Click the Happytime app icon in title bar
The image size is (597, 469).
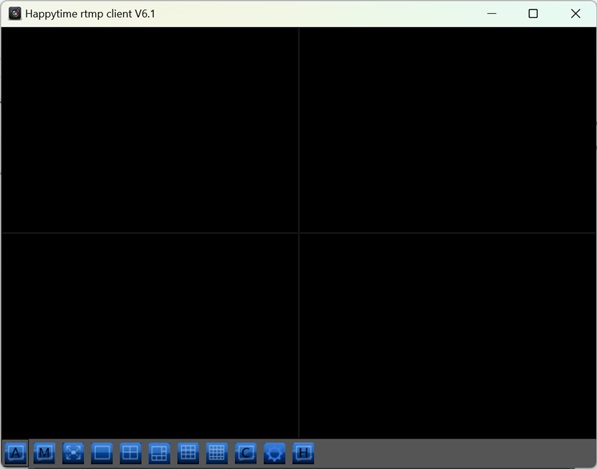click(15, 14)
